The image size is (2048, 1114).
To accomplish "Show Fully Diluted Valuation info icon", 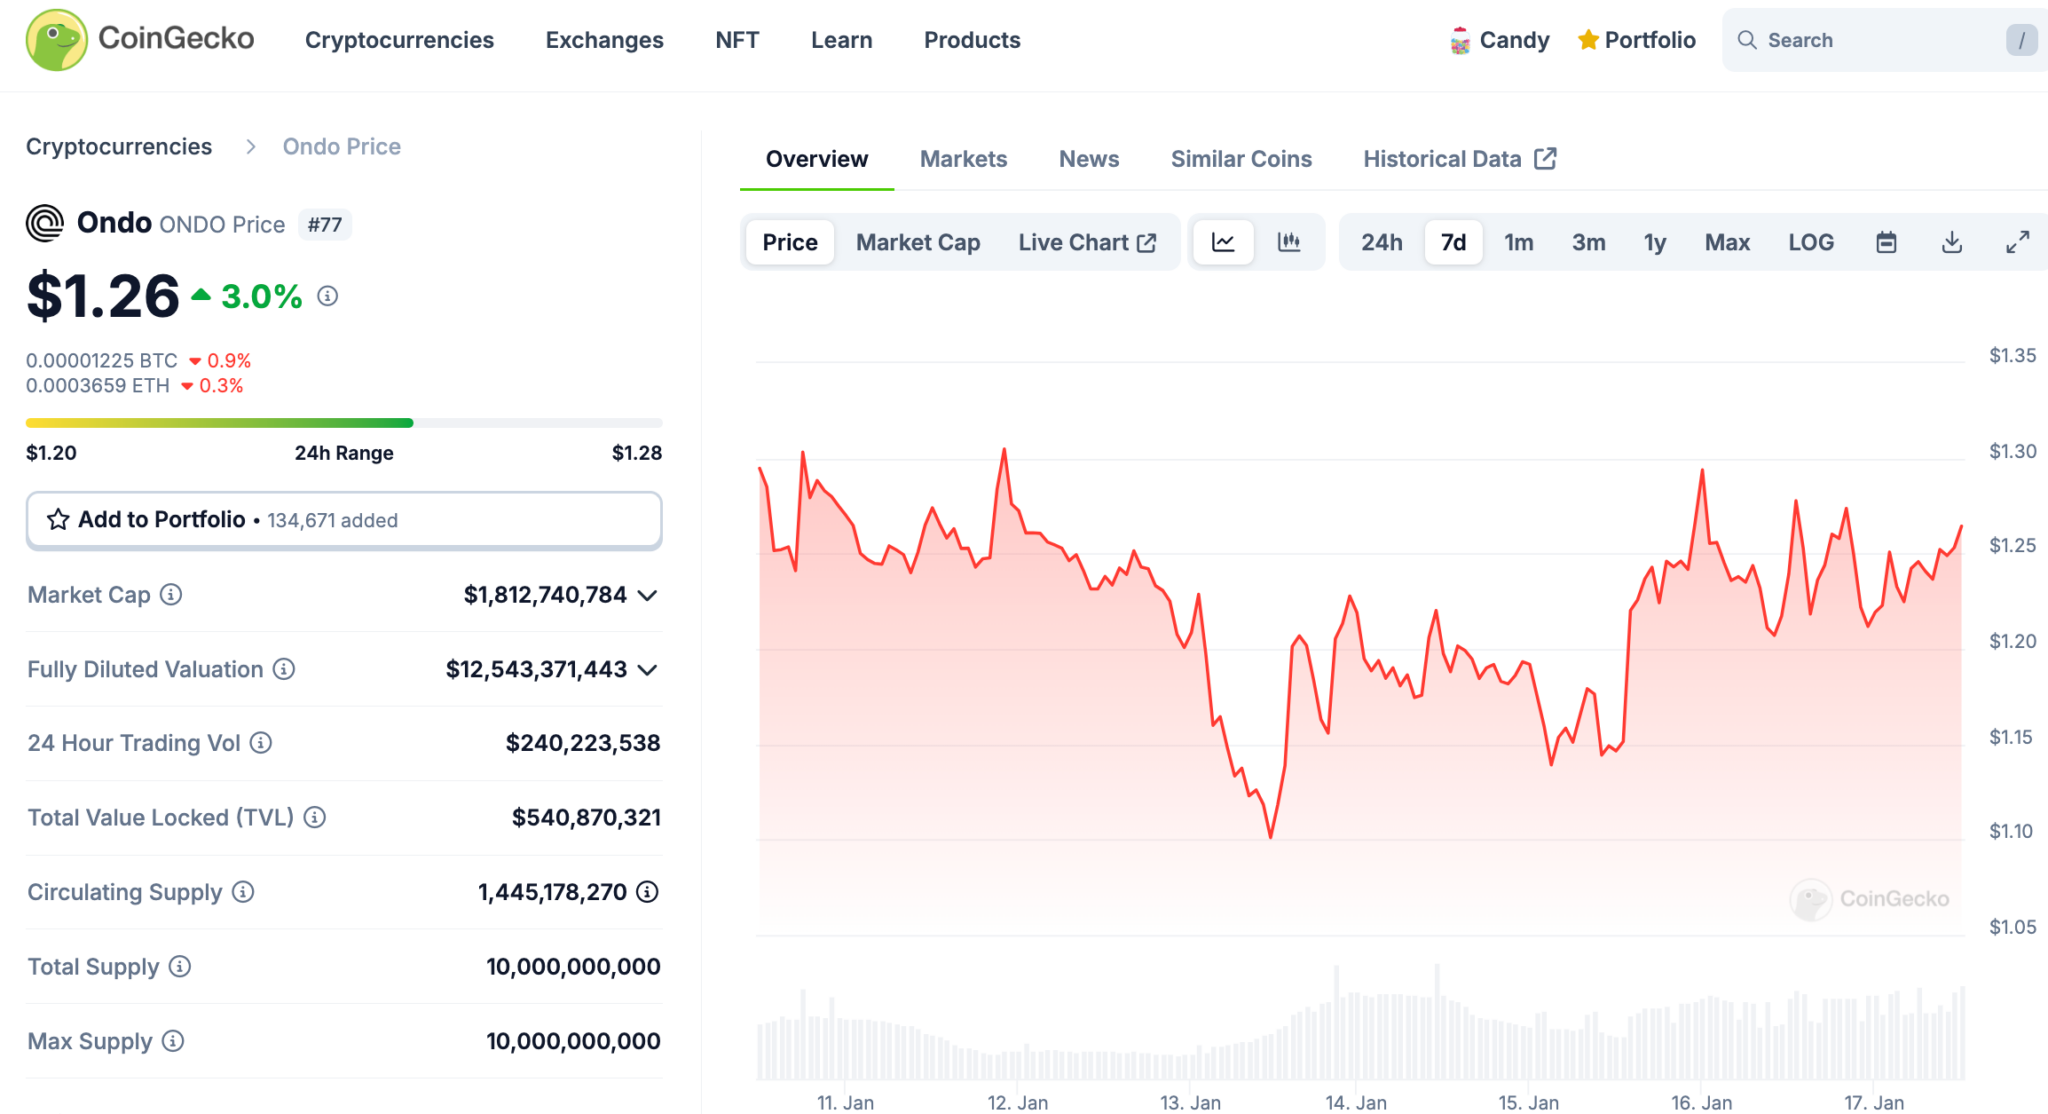I will point(284,669).
